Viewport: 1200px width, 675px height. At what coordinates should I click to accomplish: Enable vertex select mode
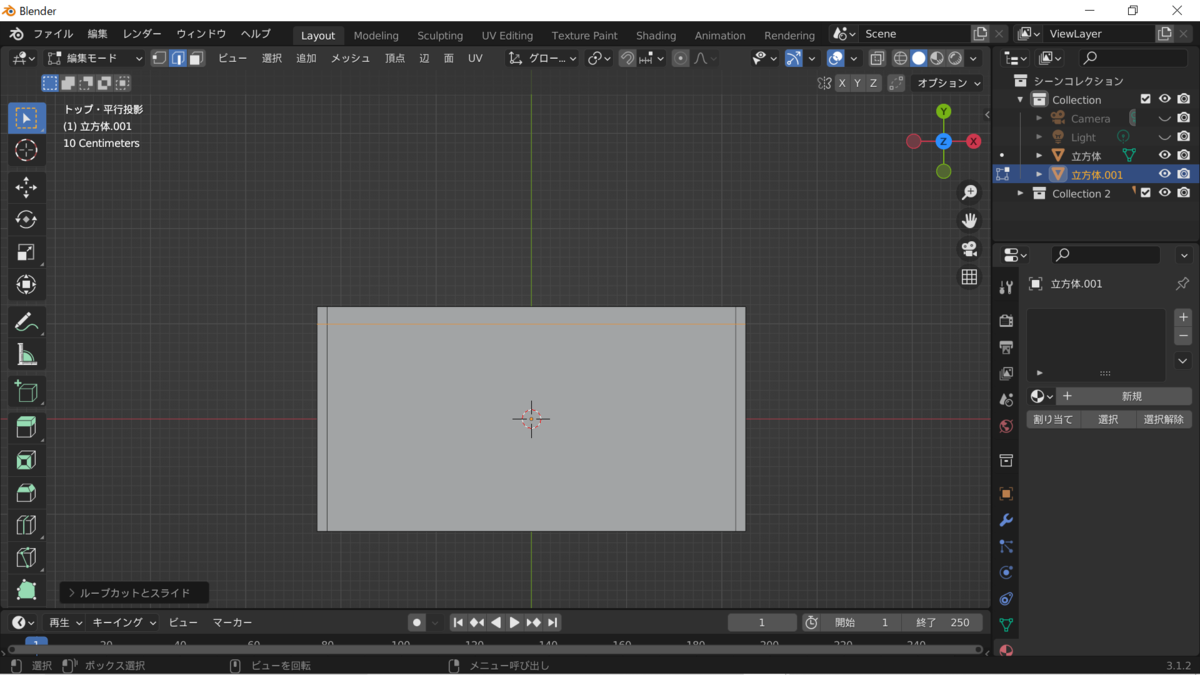[159, 58]
